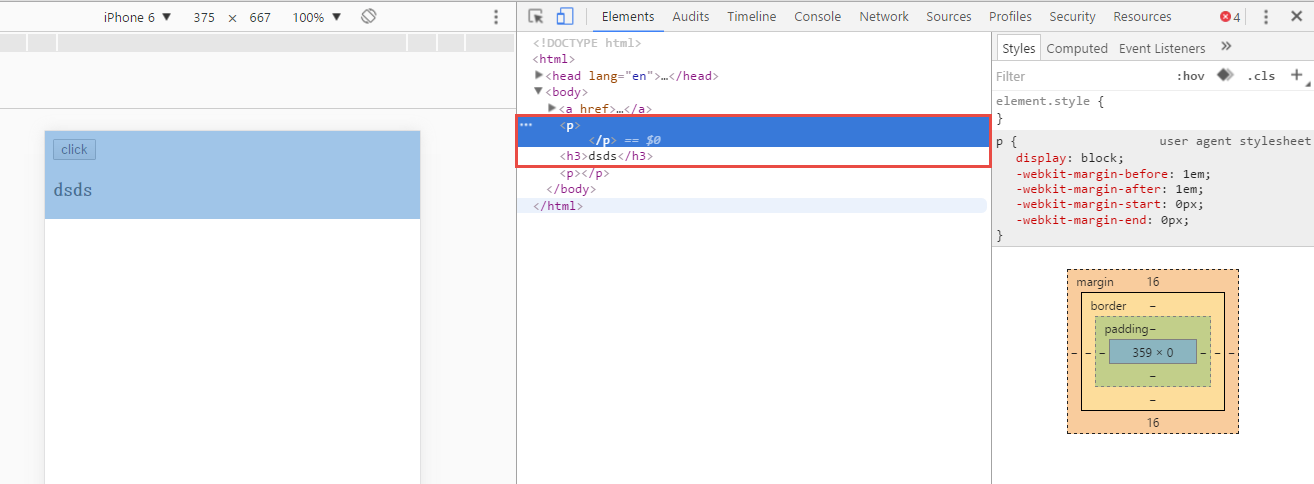Click the styles Filter input field
Screen dimensions: 1314x484
(1080, 76)
